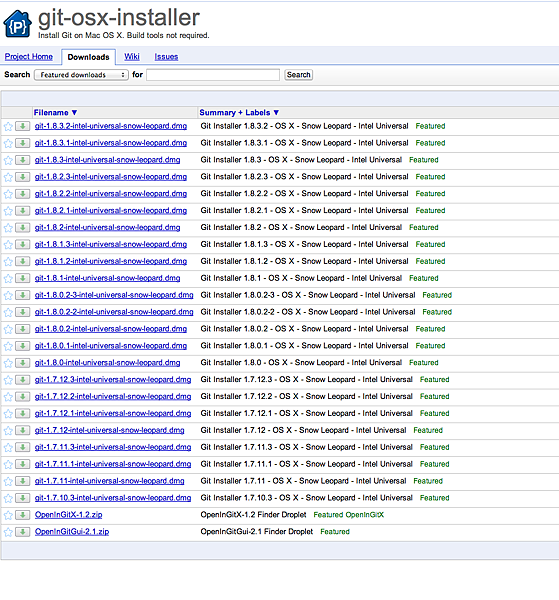559x600 pixels.
Task: Click download arrow icon for OpenInGitGui-2.1.zip
Action: 23,532
